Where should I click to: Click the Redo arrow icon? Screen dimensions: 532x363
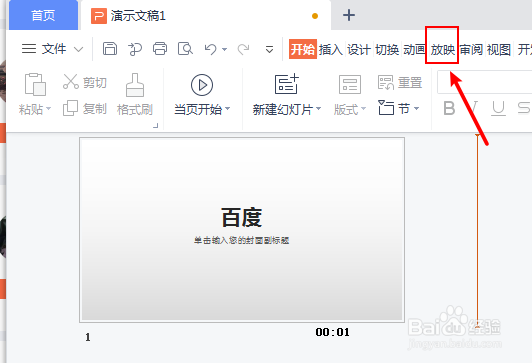(243, 49)
